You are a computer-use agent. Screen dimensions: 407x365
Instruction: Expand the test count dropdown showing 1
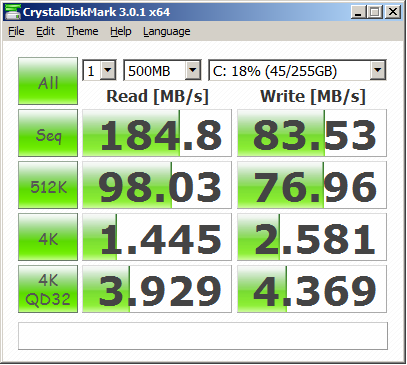[x=99, y=70]
